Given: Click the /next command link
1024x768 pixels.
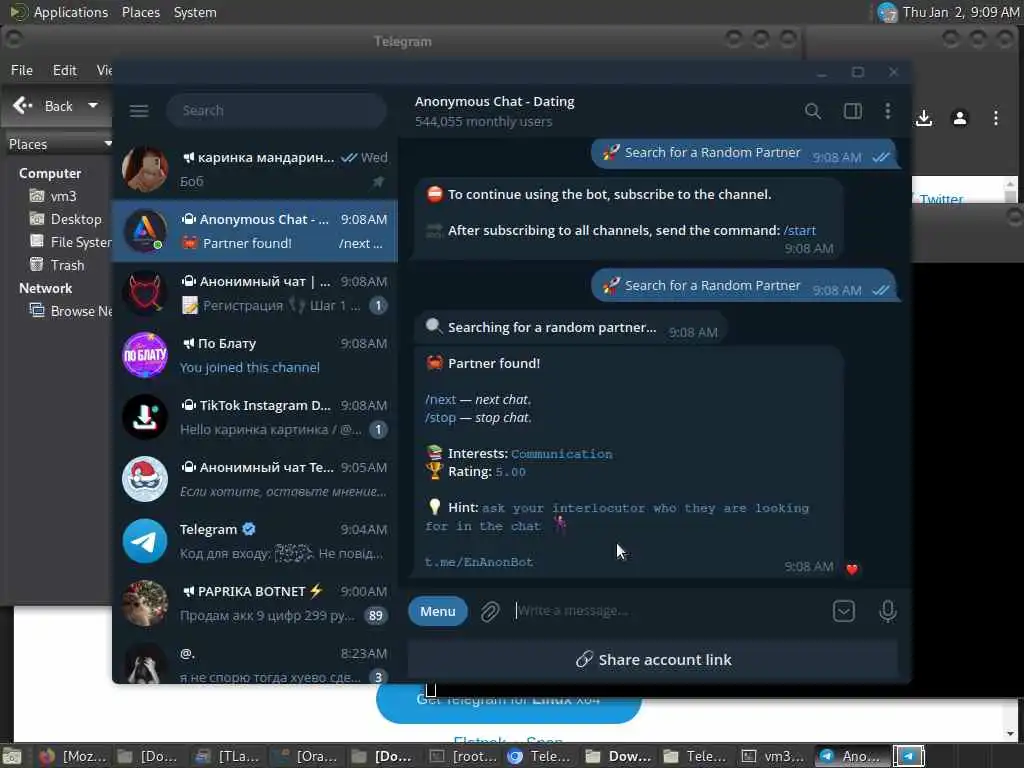Looking at the screenshot, I should pos(441,399).
